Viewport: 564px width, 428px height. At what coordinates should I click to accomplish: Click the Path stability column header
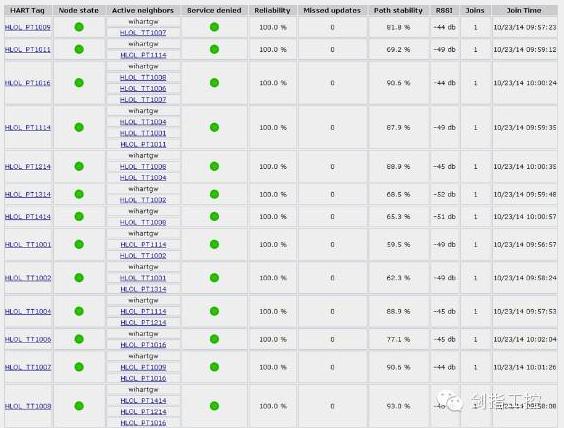(x=398, y=10)
